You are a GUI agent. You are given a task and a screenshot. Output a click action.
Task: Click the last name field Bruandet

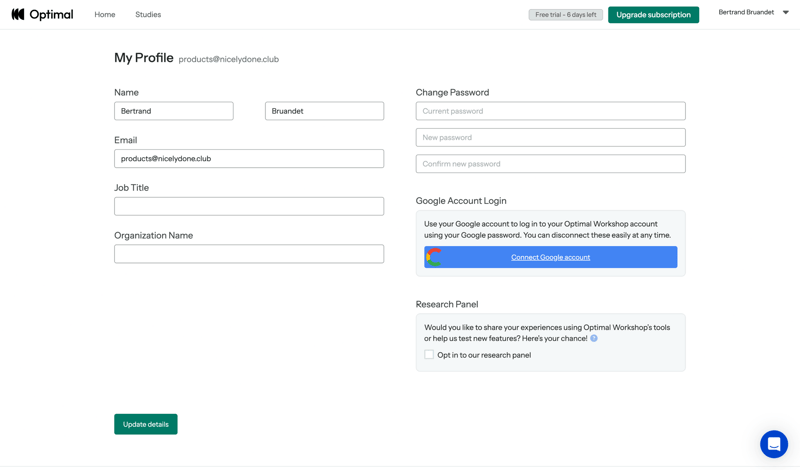pos(324,111)
